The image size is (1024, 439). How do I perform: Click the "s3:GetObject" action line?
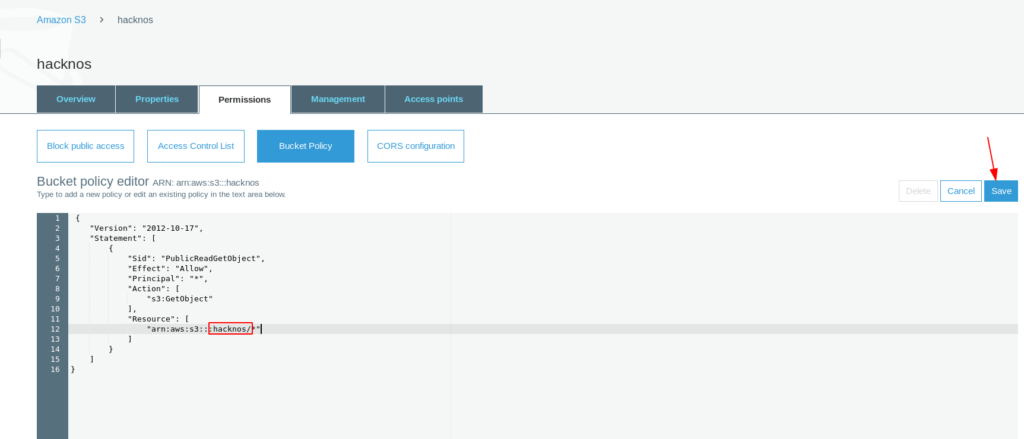(180, 298)
